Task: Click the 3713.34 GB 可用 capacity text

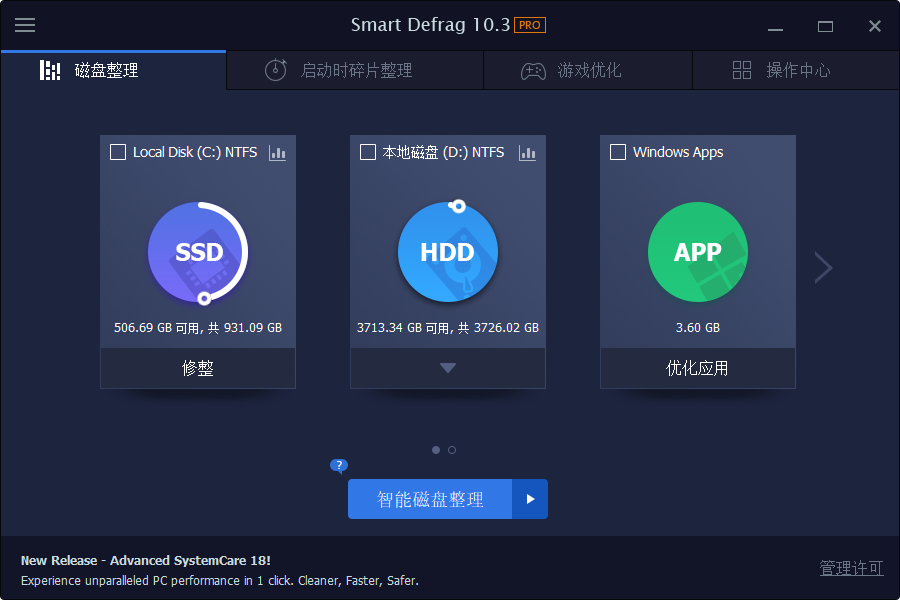Action: click(448, 328)
